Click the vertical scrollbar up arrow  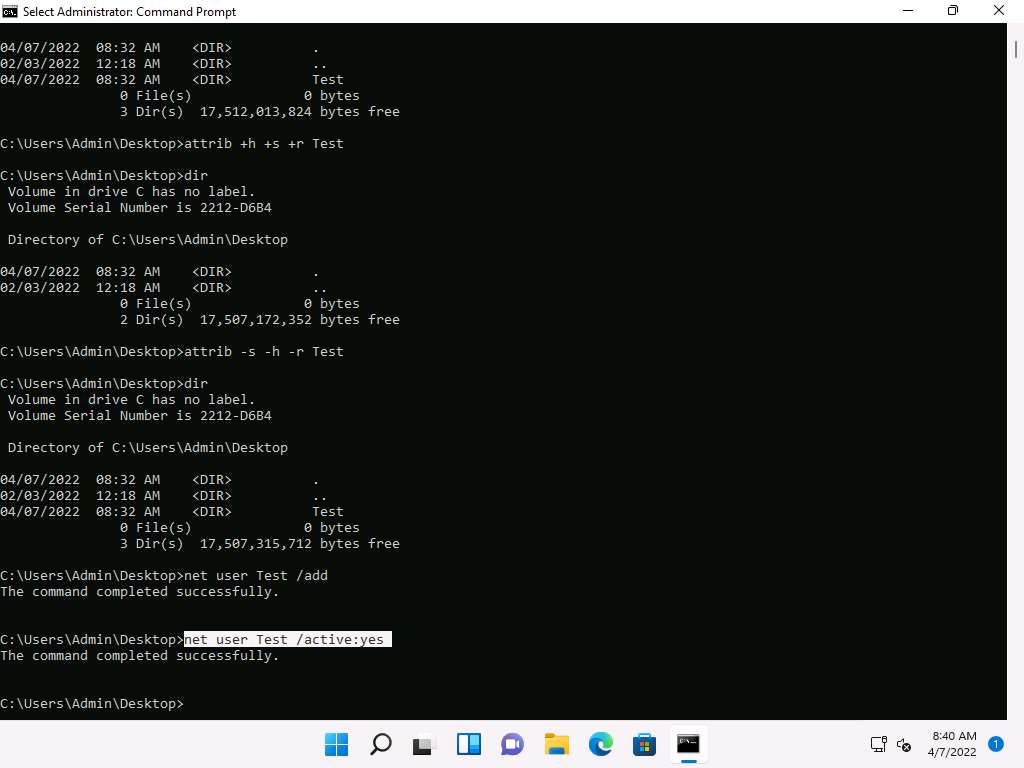(x=1014, y=30)
